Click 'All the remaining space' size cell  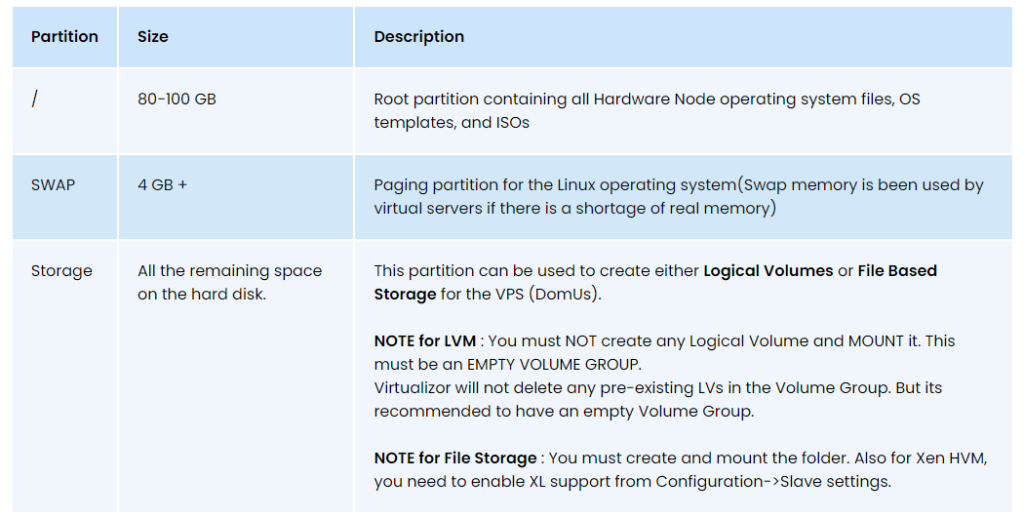pos(229,283)
